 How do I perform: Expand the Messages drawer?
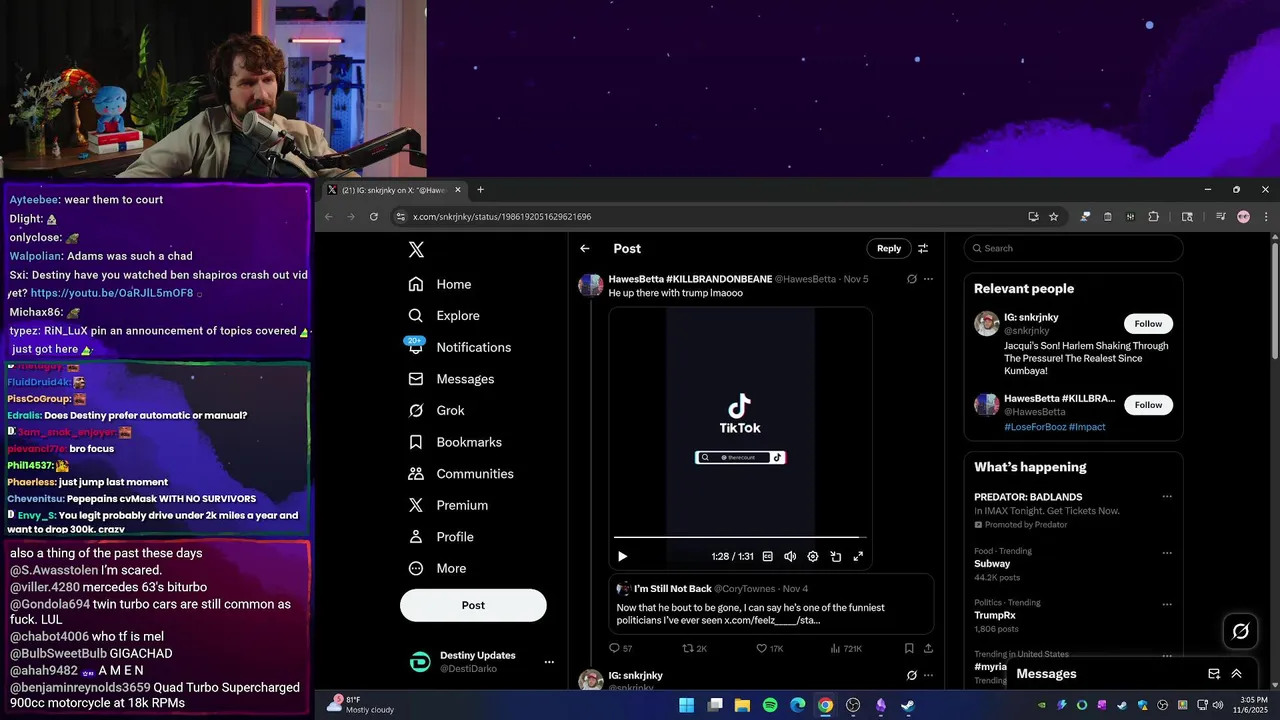(x=1236, y=674)
